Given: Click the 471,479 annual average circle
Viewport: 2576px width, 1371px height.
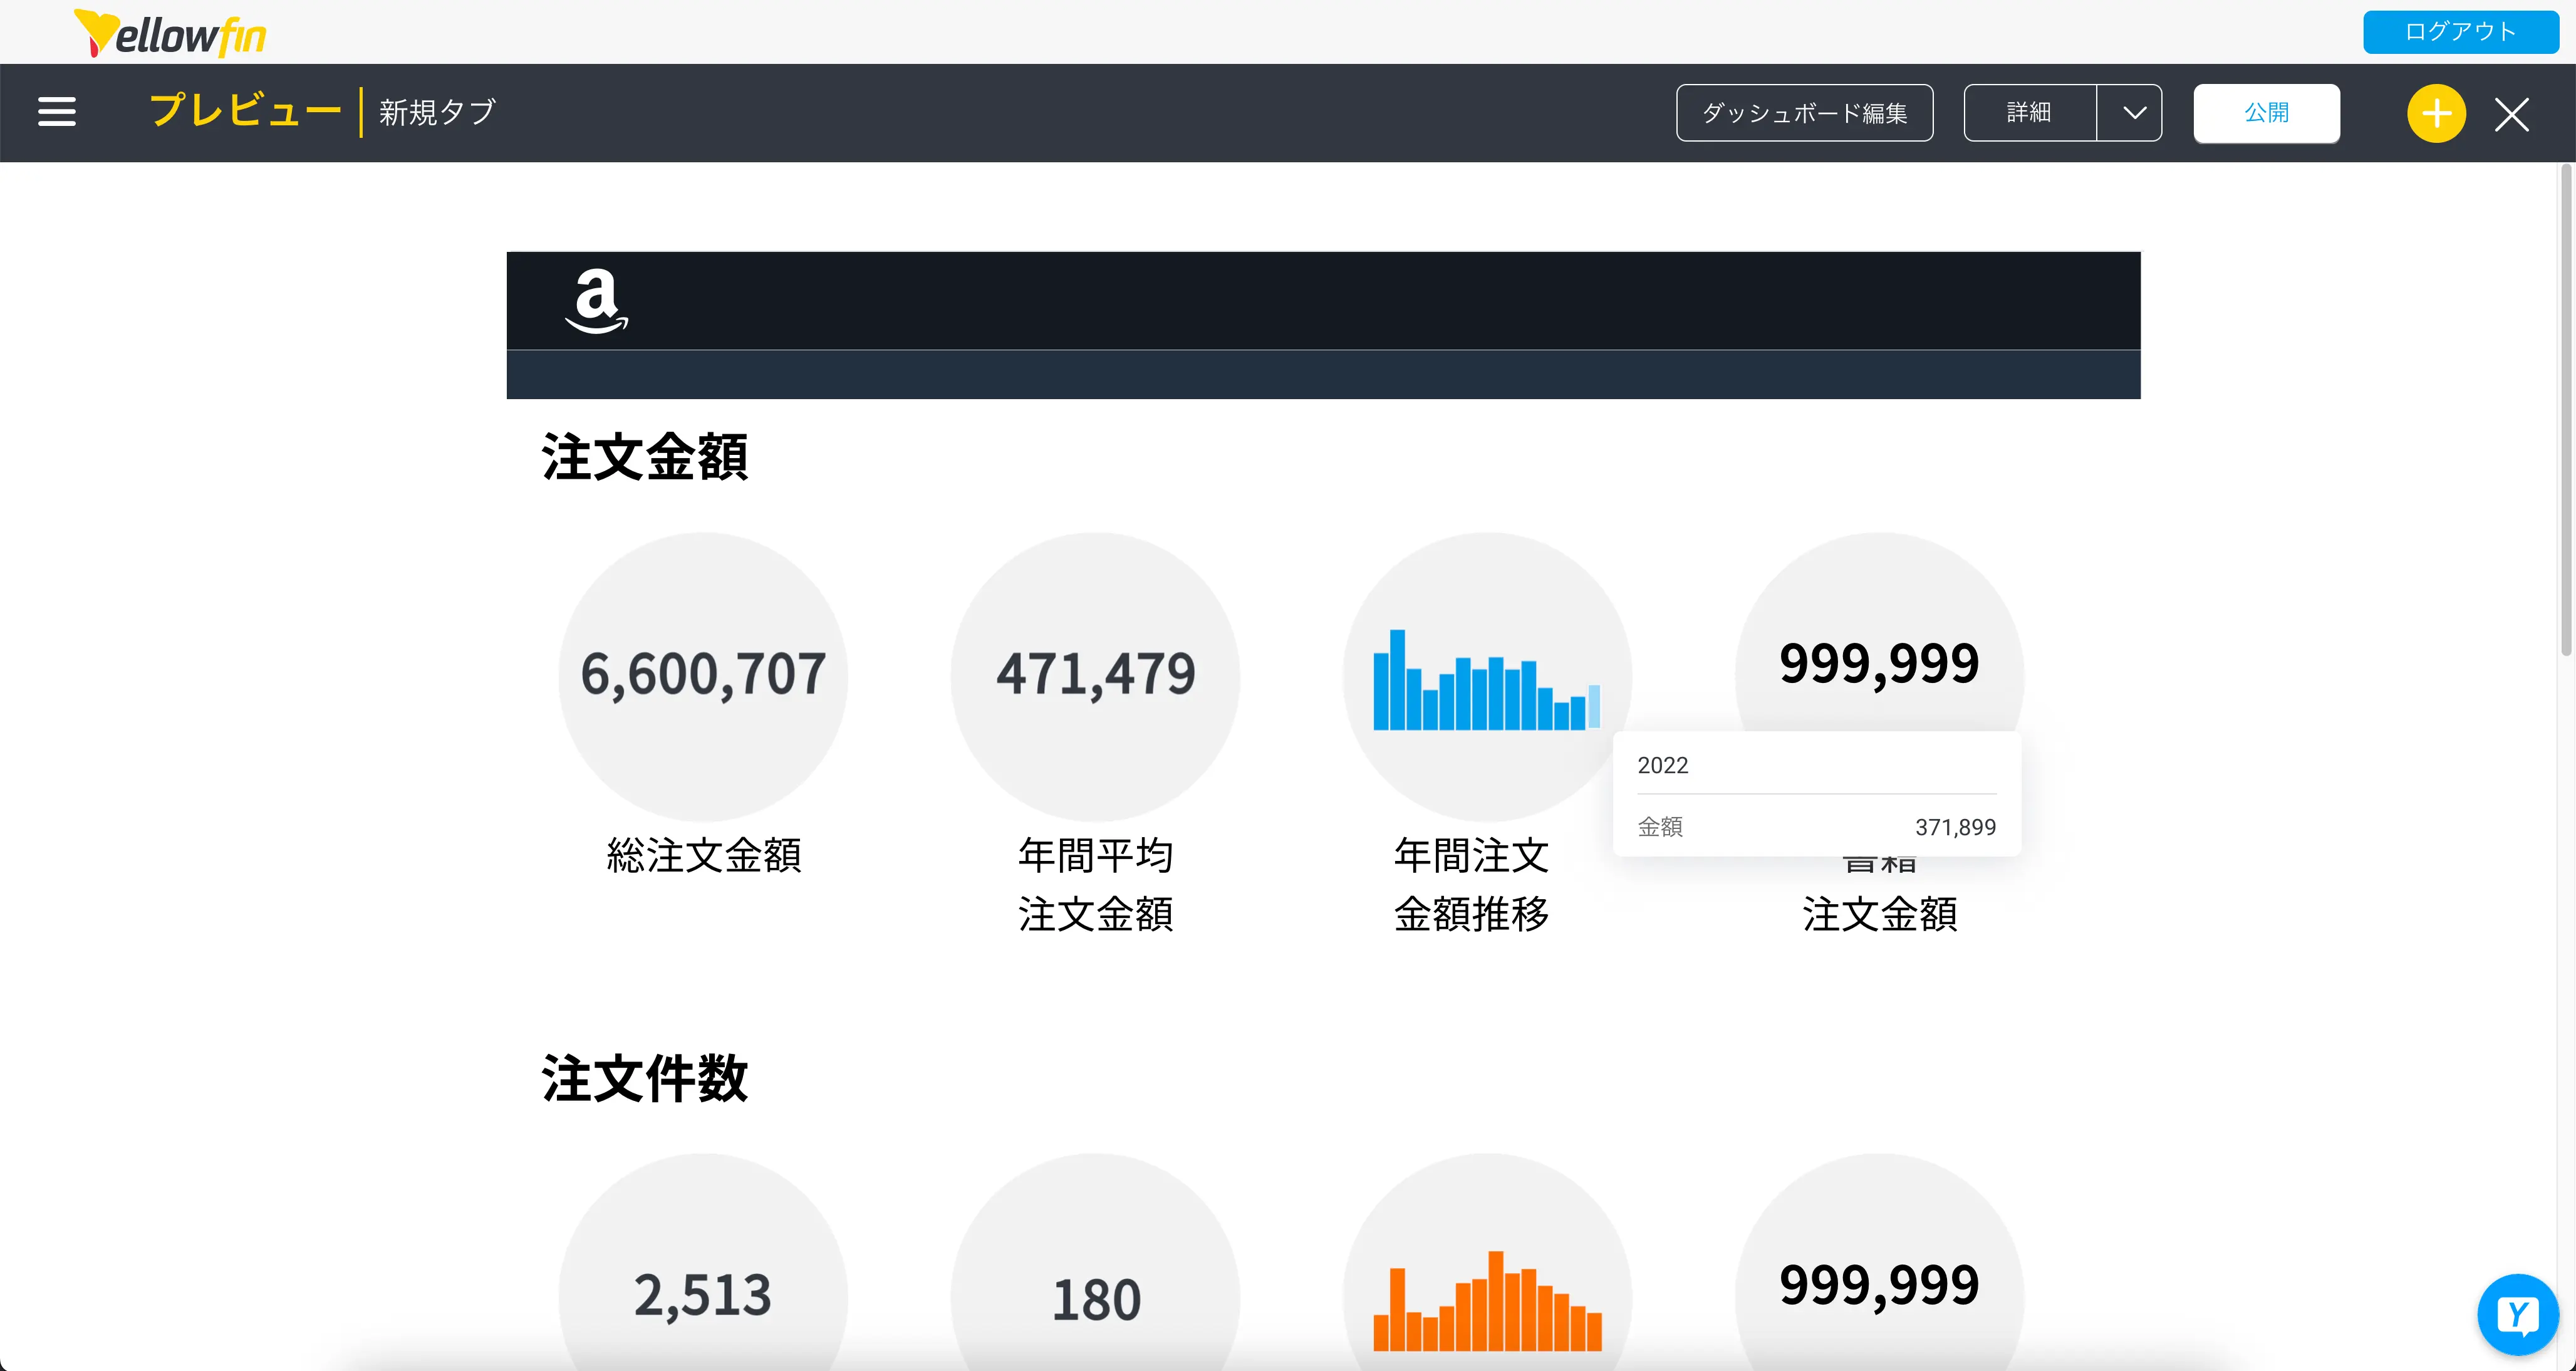Looking at the screenshot, I should click(1095, 674).
